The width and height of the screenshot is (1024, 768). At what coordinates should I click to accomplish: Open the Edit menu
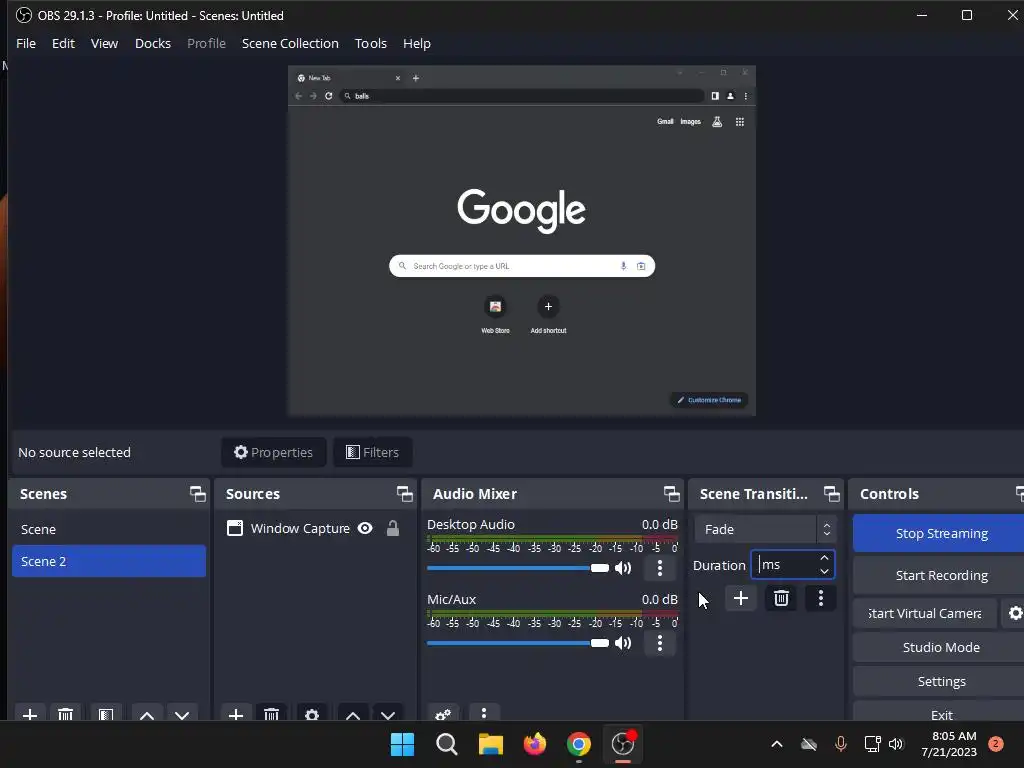[x=63, y=43]
